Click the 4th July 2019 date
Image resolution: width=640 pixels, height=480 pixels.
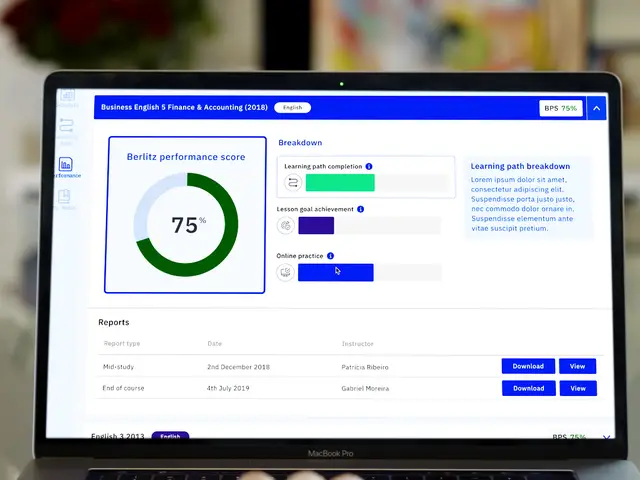click(228, 388)
